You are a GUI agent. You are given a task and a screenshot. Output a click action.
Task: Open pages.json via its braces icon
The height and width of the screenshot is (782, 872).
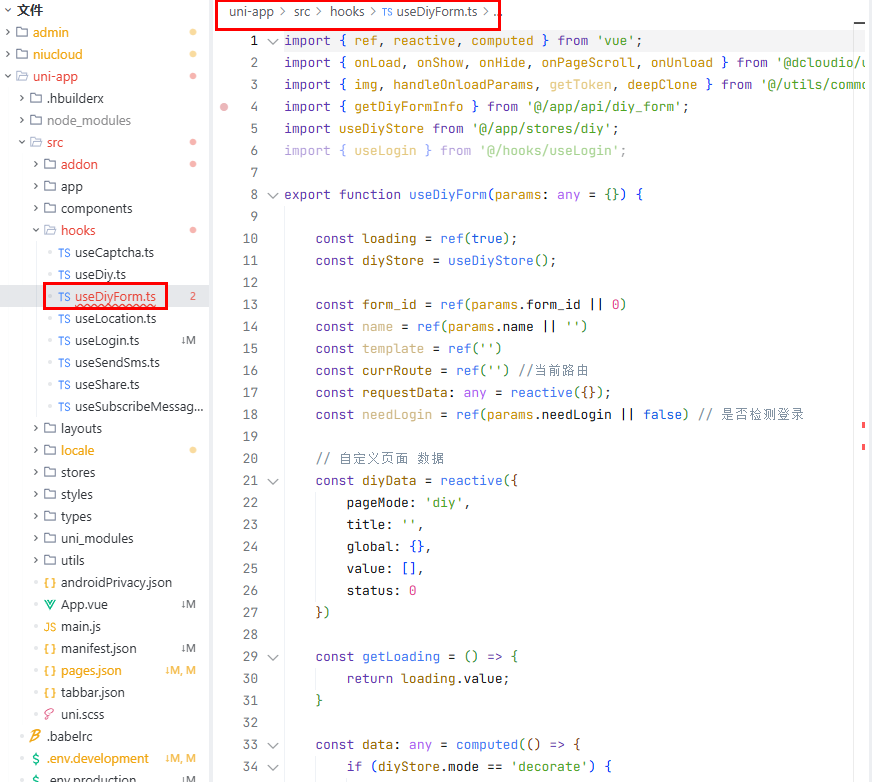click(x=50, y=670)
